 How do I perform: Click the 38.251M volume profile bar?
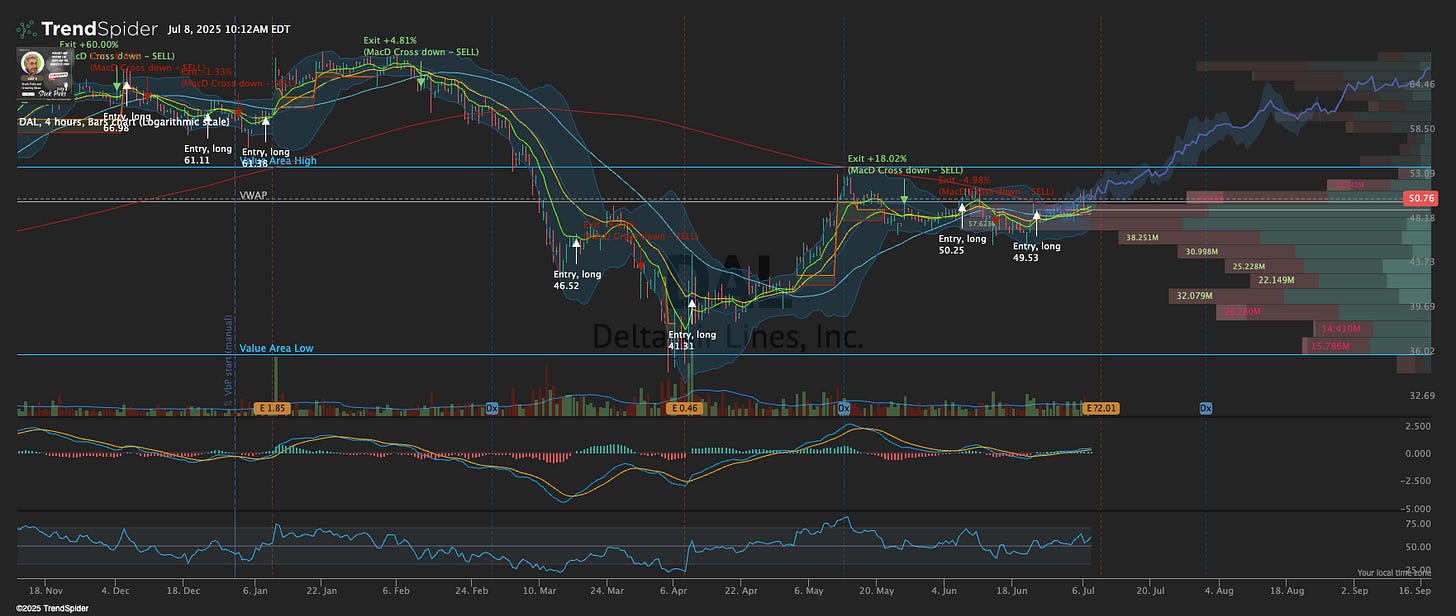pyautogui.click(x=1276, y=238)
